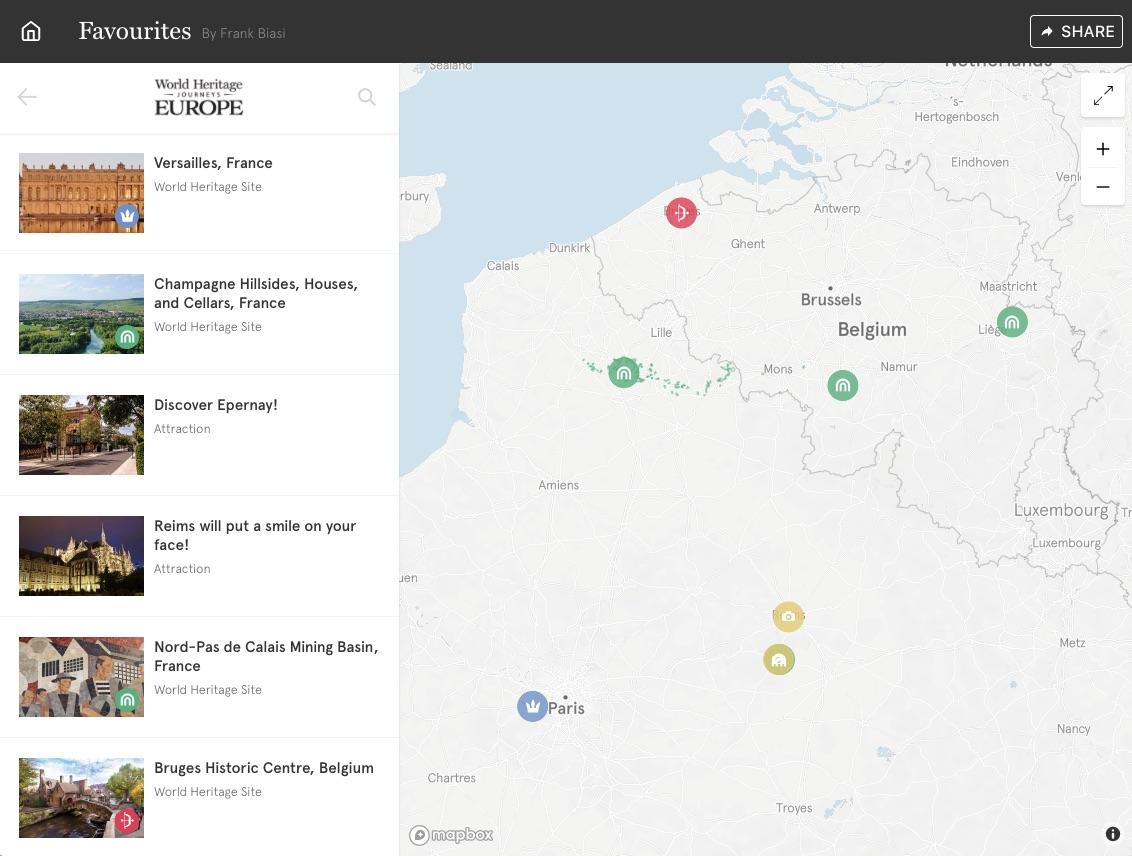
Task: Click Reims cathedral night thumbnail
Action: pyautogui.click(x=81, y=556)
